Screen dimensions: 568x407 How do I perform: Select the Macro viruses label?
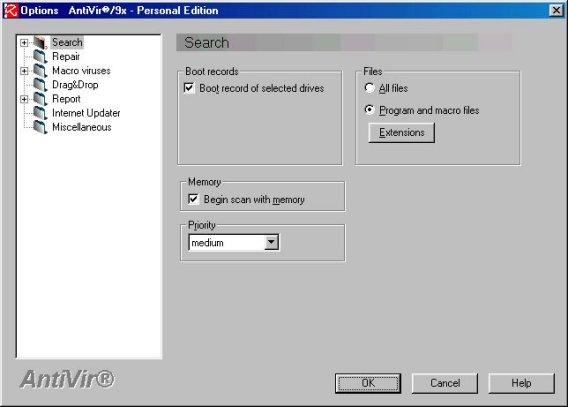(x=81, y=71)
